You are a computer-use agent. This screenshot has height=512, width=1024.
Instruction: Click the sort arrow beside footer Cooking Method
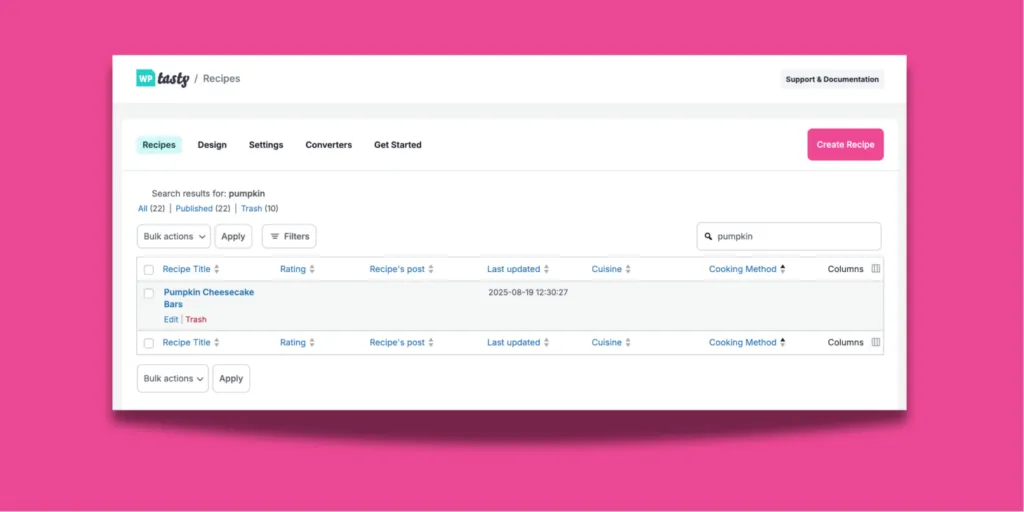click(783, 343)
